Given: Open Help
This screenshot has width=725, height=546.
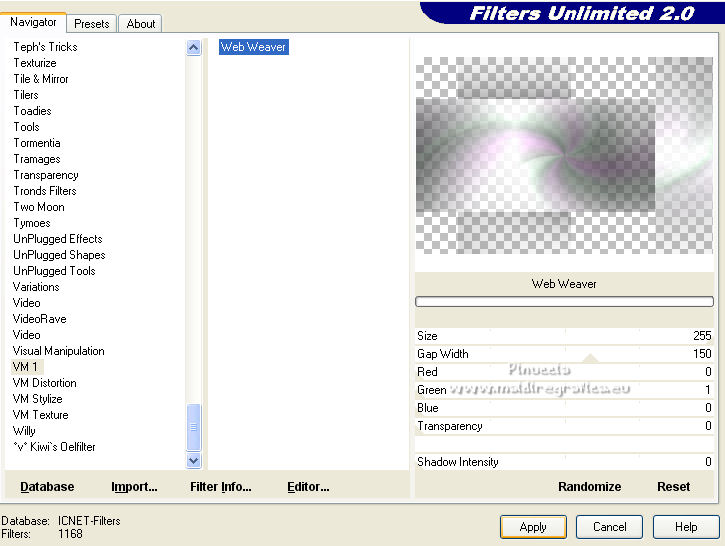Looking at the screenshot, I should click(686, 527).
